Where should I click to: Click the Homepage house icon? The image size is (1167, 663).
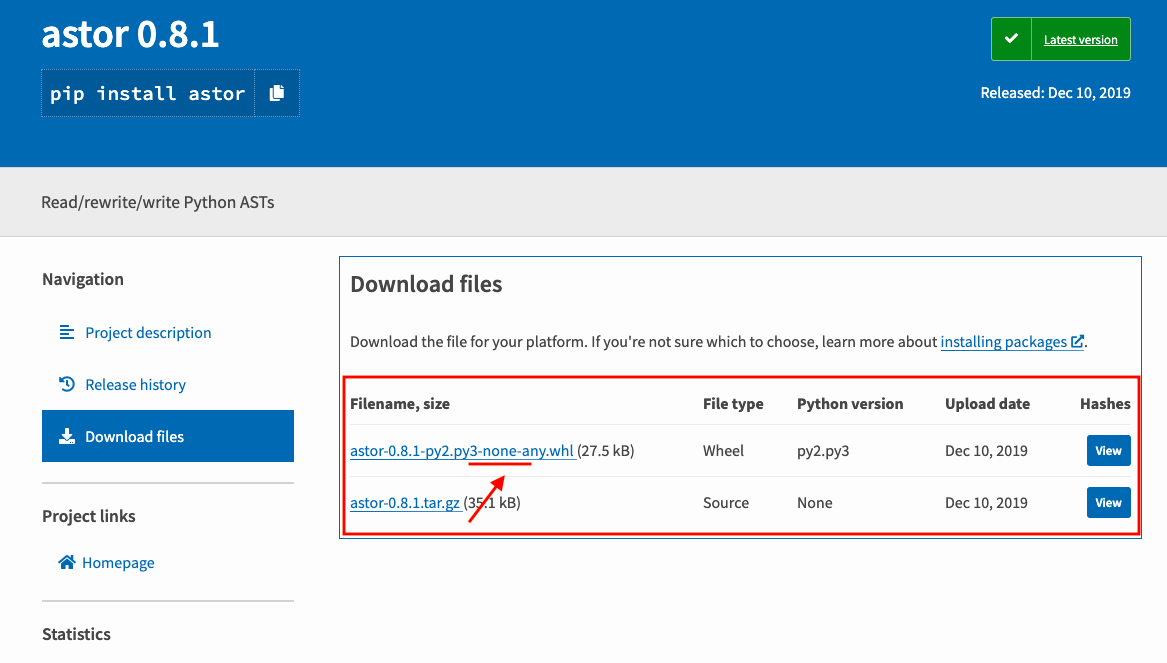point(67,562)
